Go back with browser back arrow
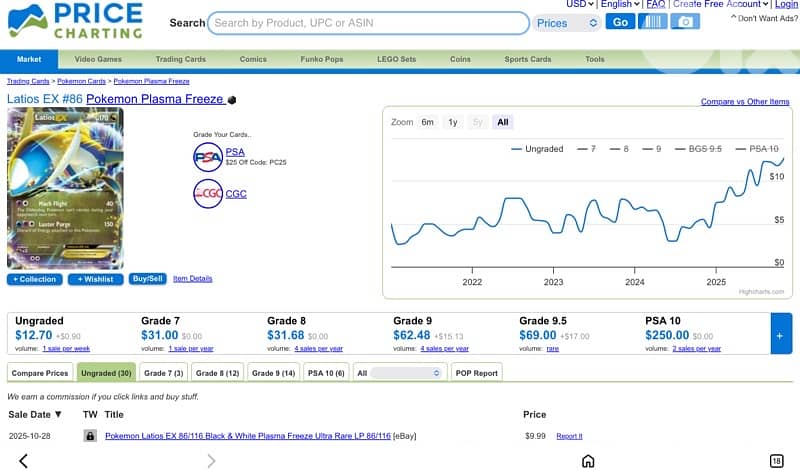Image resolution: width=800 pixels, height=470 pixels. [24, 460]
